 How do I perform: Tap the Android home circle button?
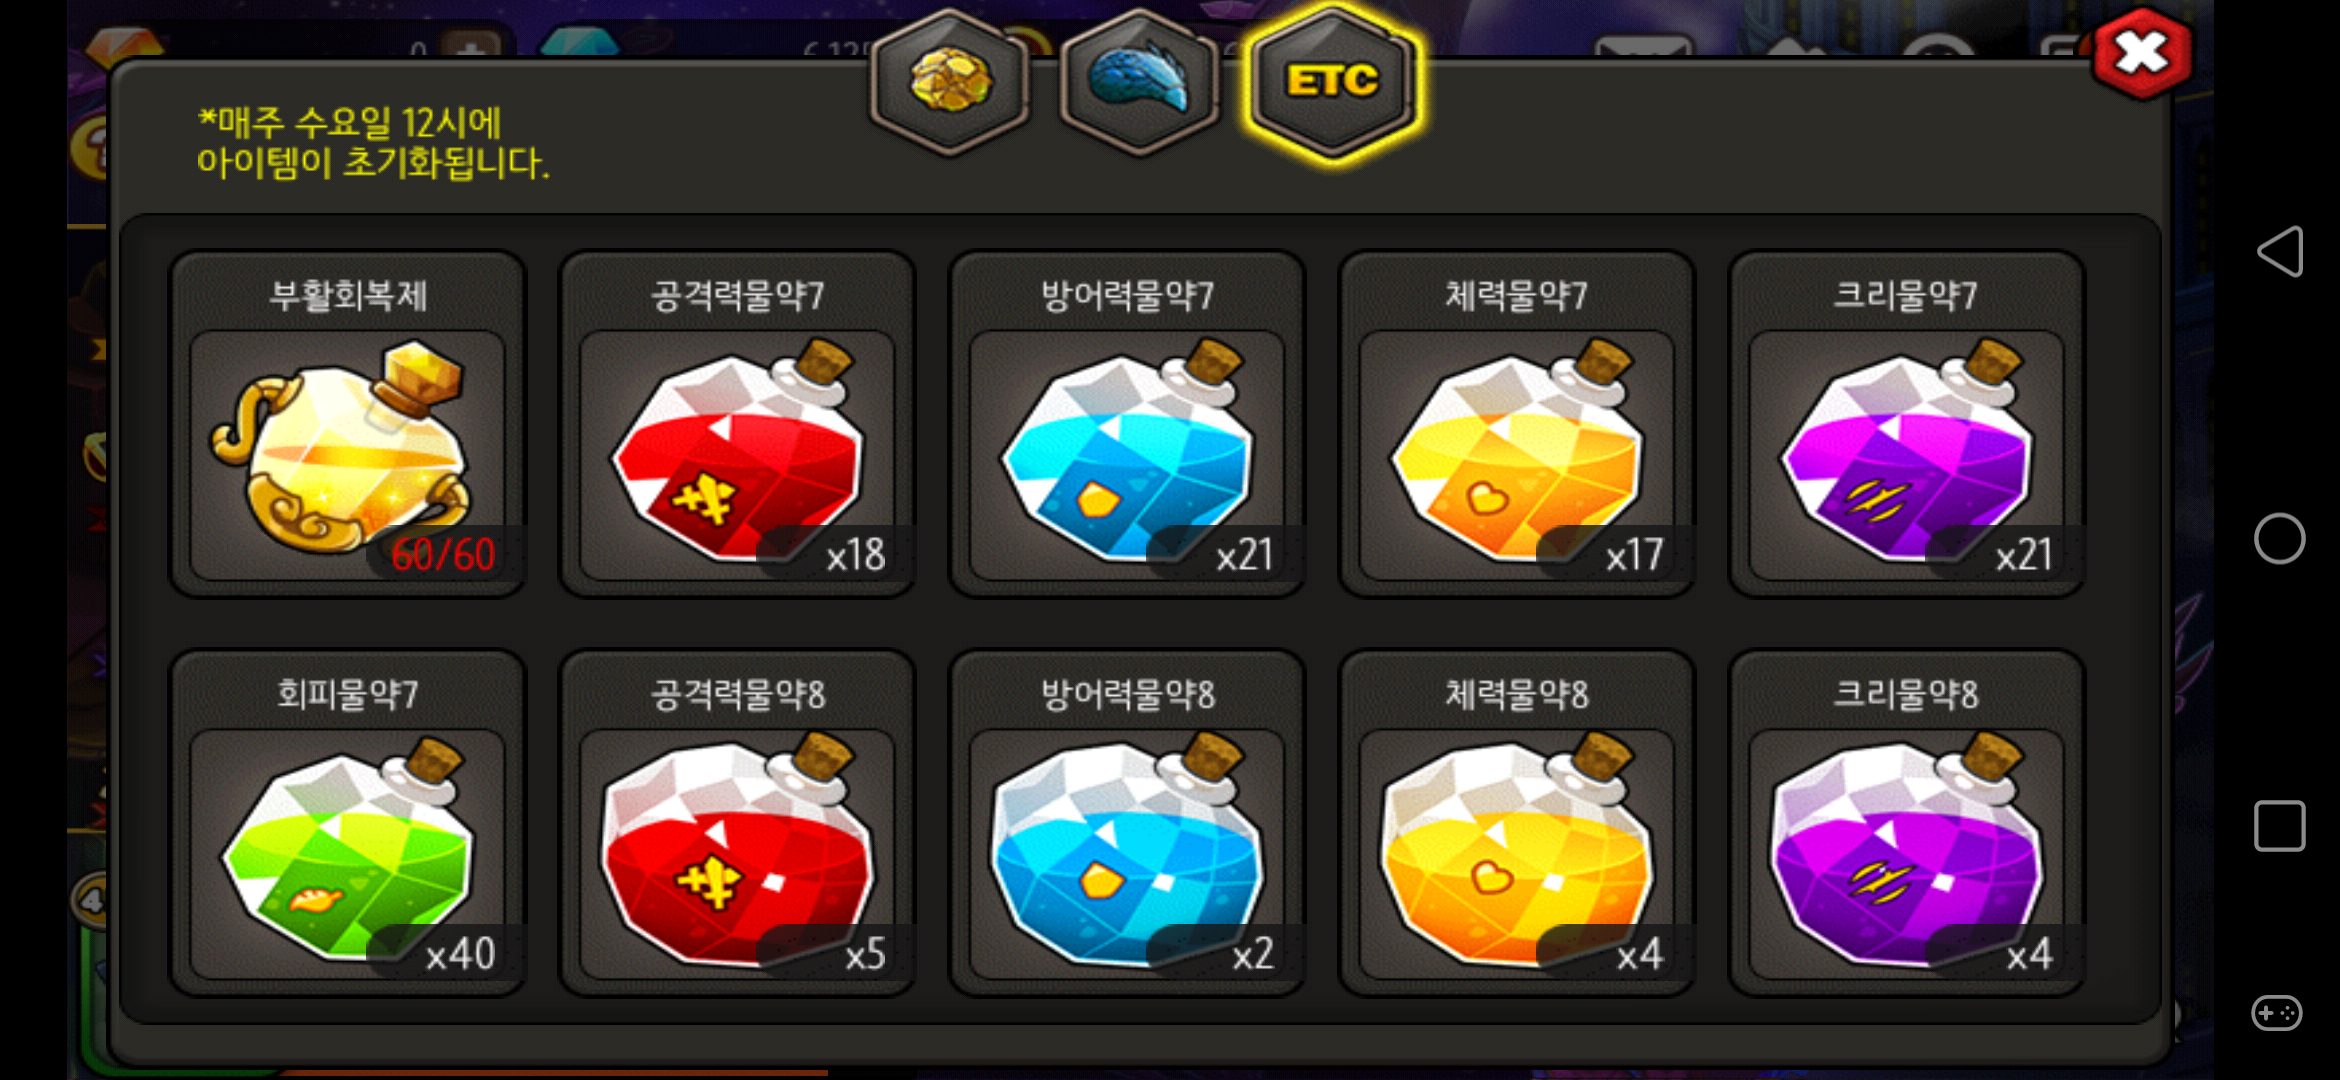pos(2280,539)
